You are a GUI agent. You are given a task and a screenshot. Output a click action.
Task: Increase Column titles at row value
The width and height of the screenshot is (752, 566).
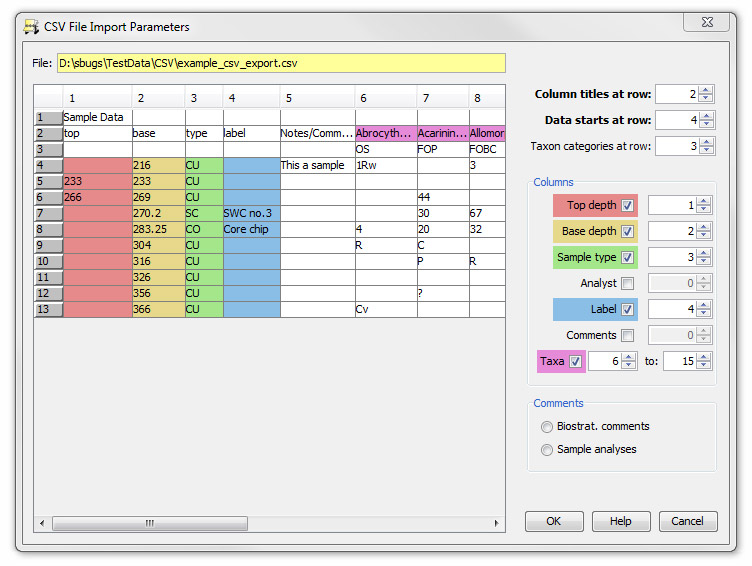(x=705, y=90)
